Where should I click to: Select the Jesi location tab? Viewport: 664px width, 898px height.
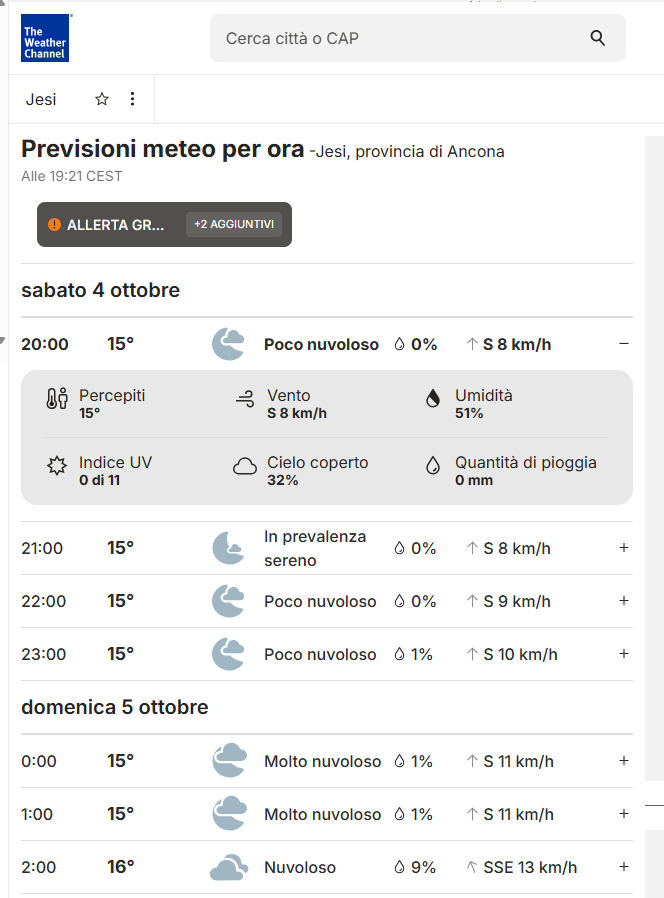pos(41,99)
